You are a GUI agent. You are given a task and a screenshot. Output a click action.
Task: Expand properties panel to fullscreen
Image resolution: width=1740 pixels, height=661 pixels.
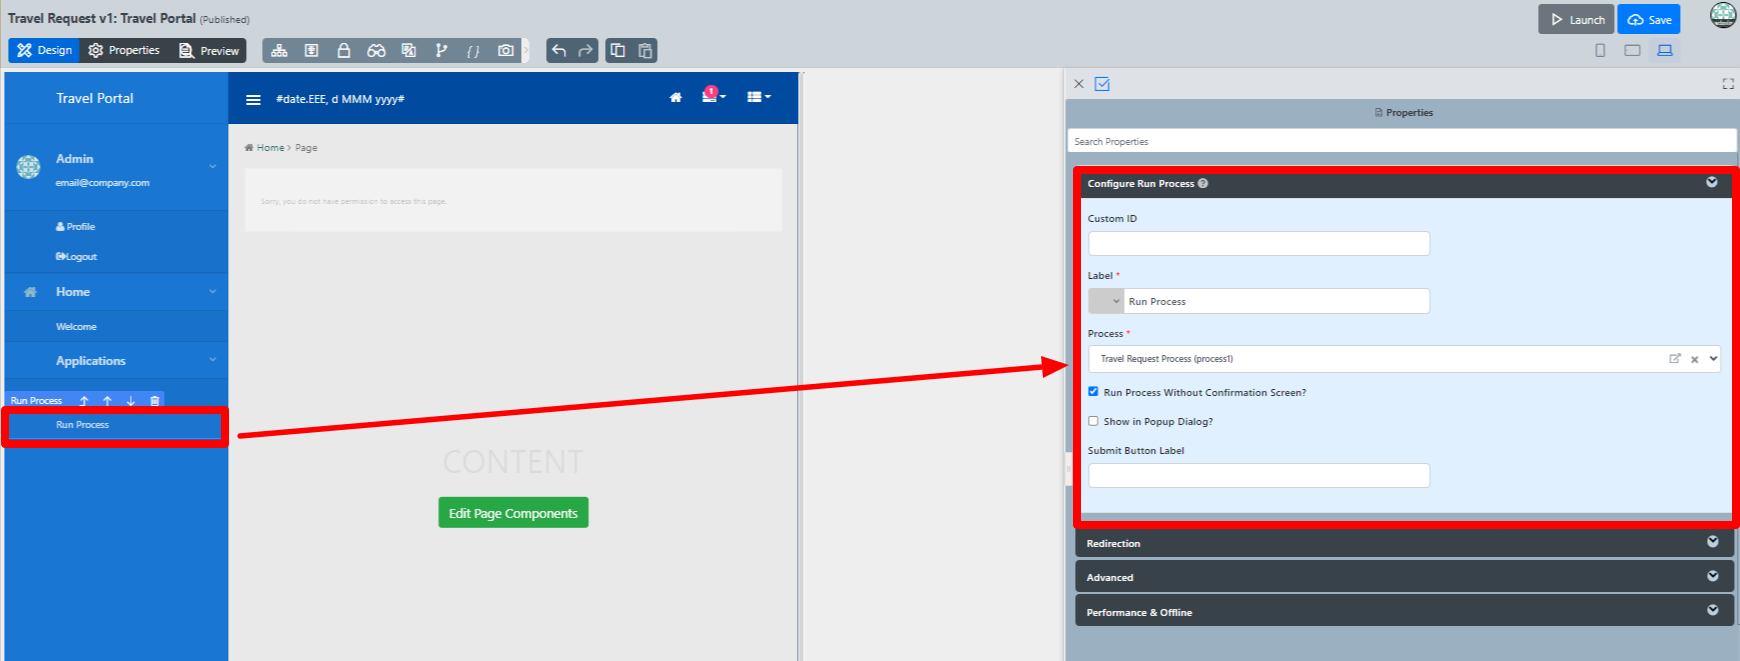pyautogui.click(x=1728, y=84)
